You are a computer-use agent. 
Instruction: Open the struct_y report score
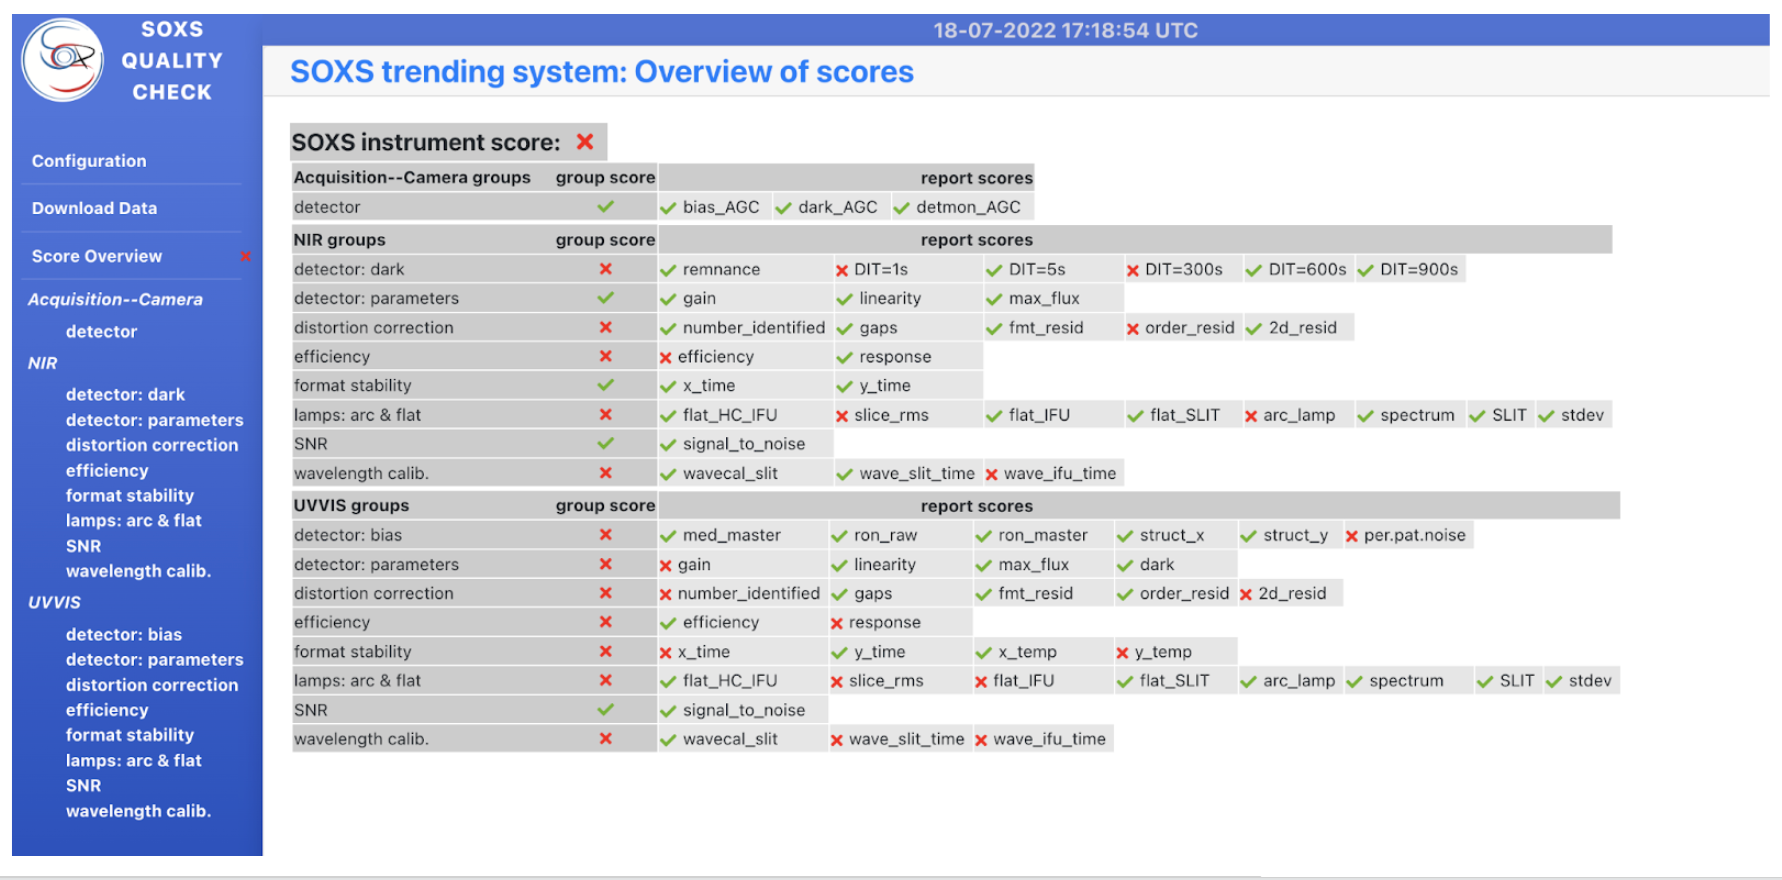pyautogui.click(x=1295, y=535)
